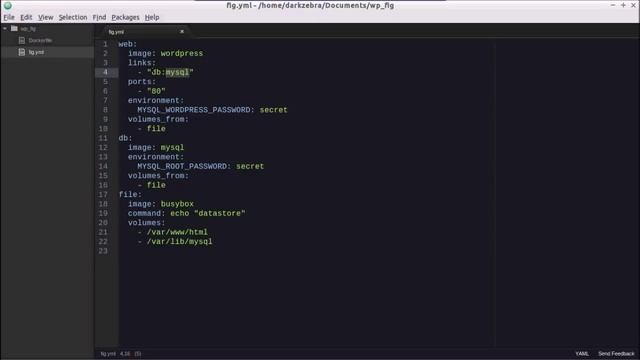The height and width of the screenshot is (360, 640).
Task: Switch to the fig.yml editor tab
Action: tap(116, 32)
